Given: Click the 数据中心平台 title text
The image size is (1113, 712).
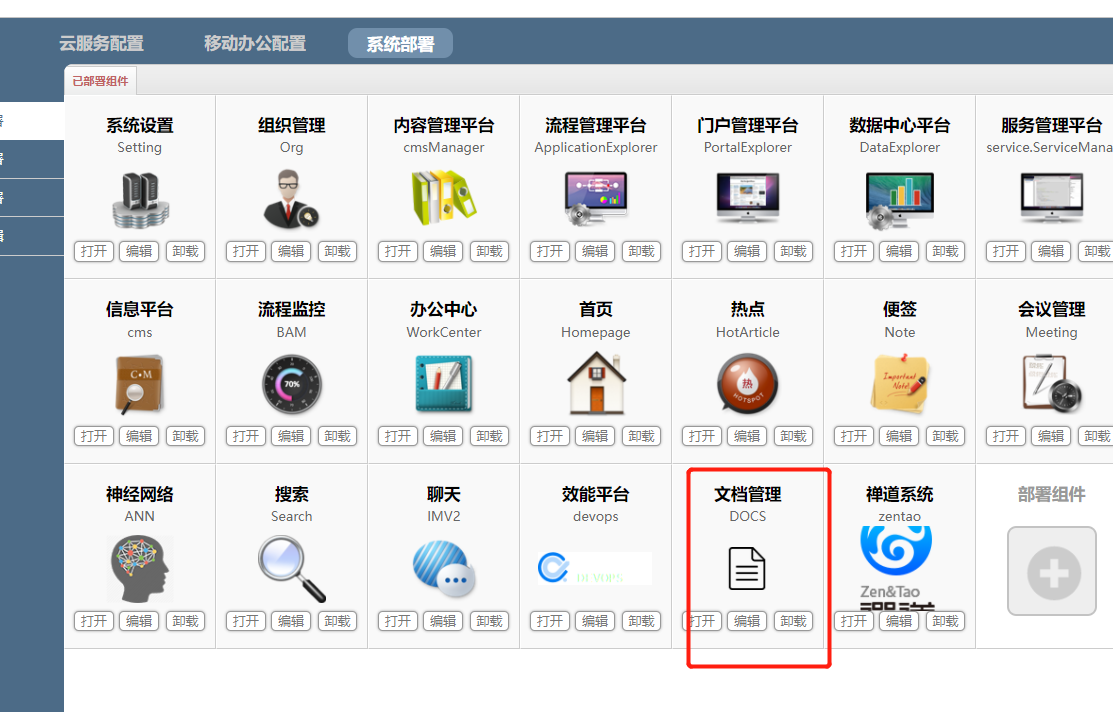Looking at the screenshot, I should pyautogui.click(x=899, y=126).
